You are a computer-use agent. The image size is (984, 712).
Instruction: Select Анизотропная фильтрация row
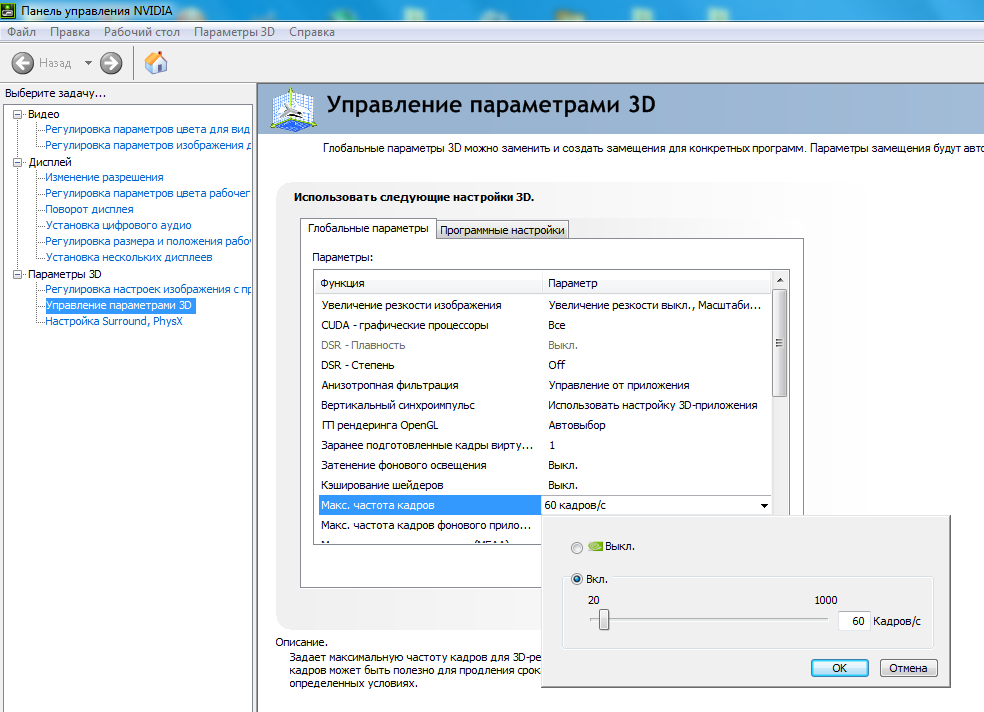pos(544,385)
